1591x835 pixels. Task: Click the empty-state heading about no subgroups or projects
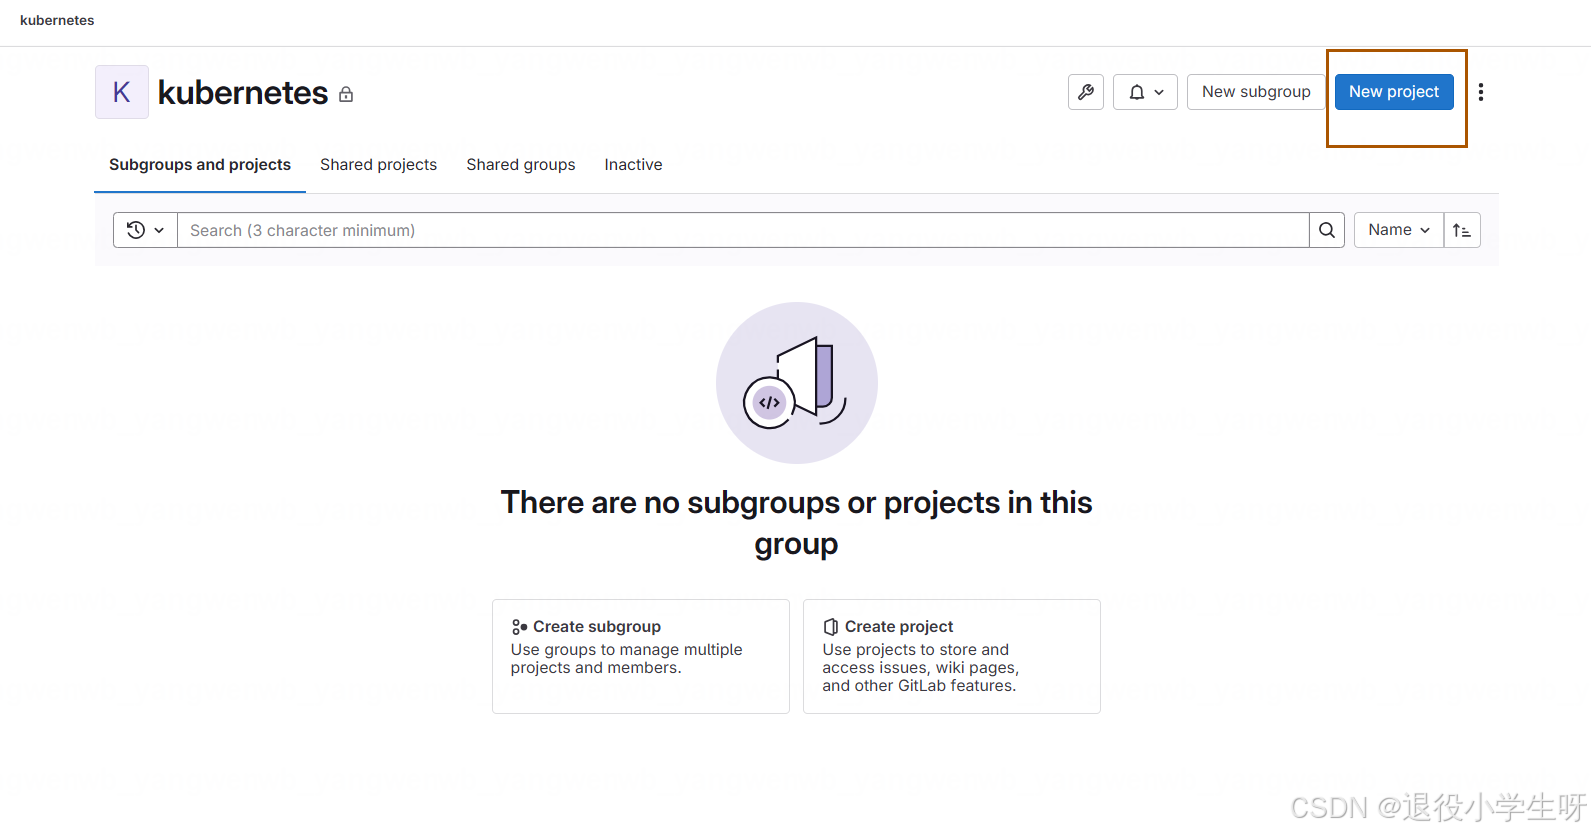click(x=796, y=523)
